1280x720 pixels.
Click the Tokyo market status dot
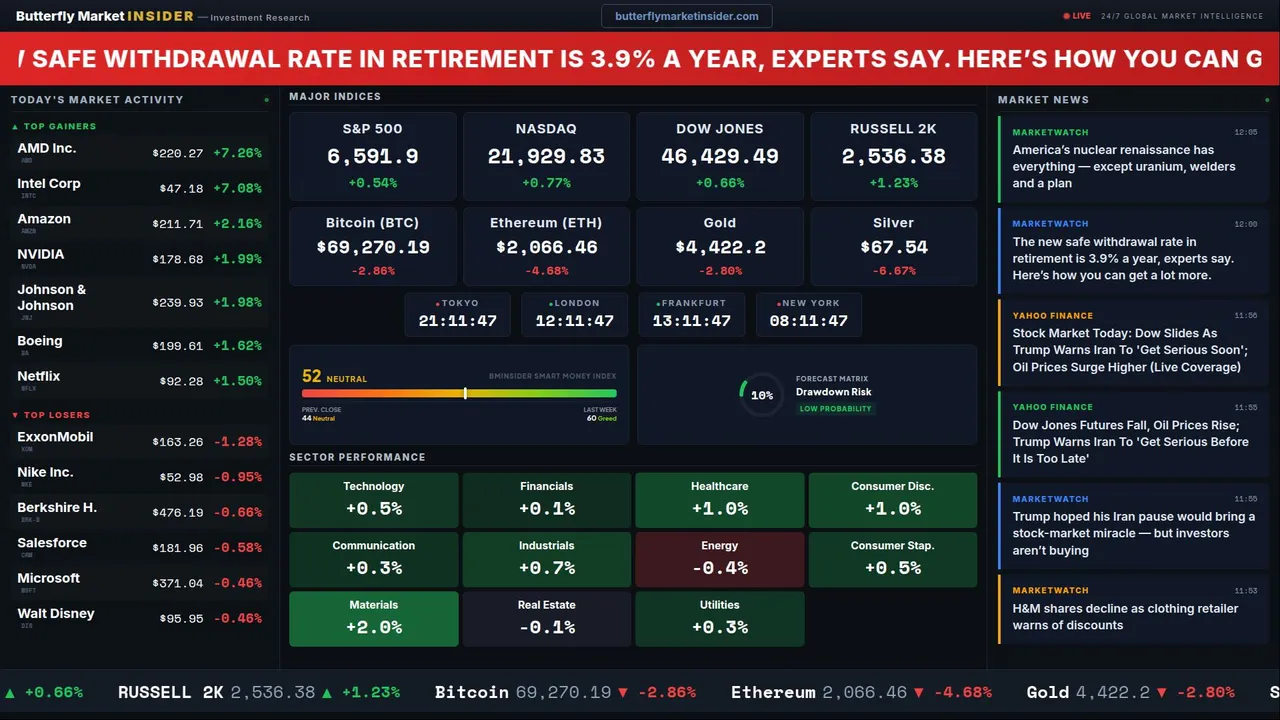pos(438,303)
